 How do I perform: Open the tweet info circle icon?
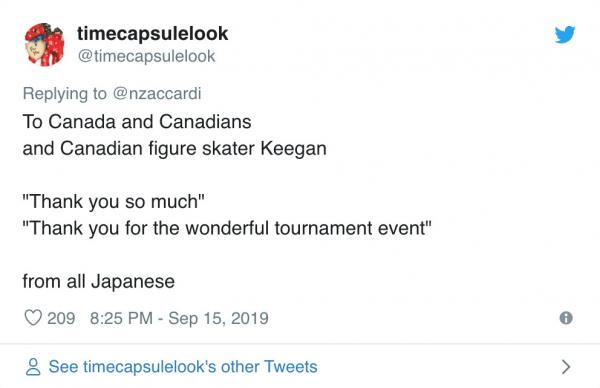(566, 318)
